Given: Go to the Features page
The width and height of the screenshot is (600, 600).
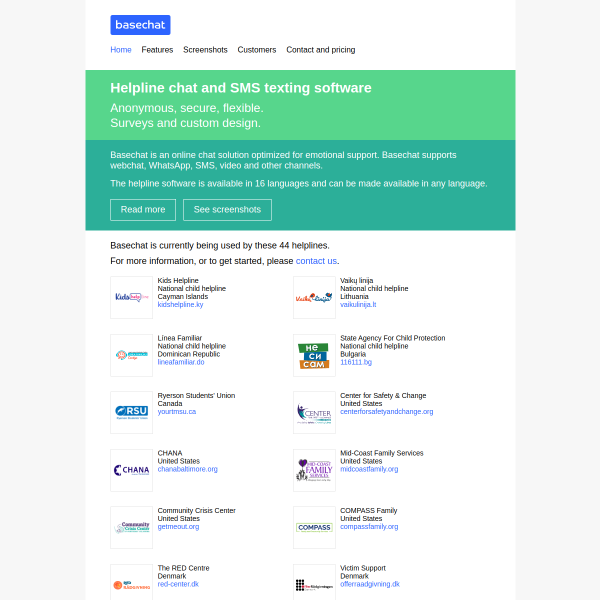Looking at the screenshot, I should point(157,50).
